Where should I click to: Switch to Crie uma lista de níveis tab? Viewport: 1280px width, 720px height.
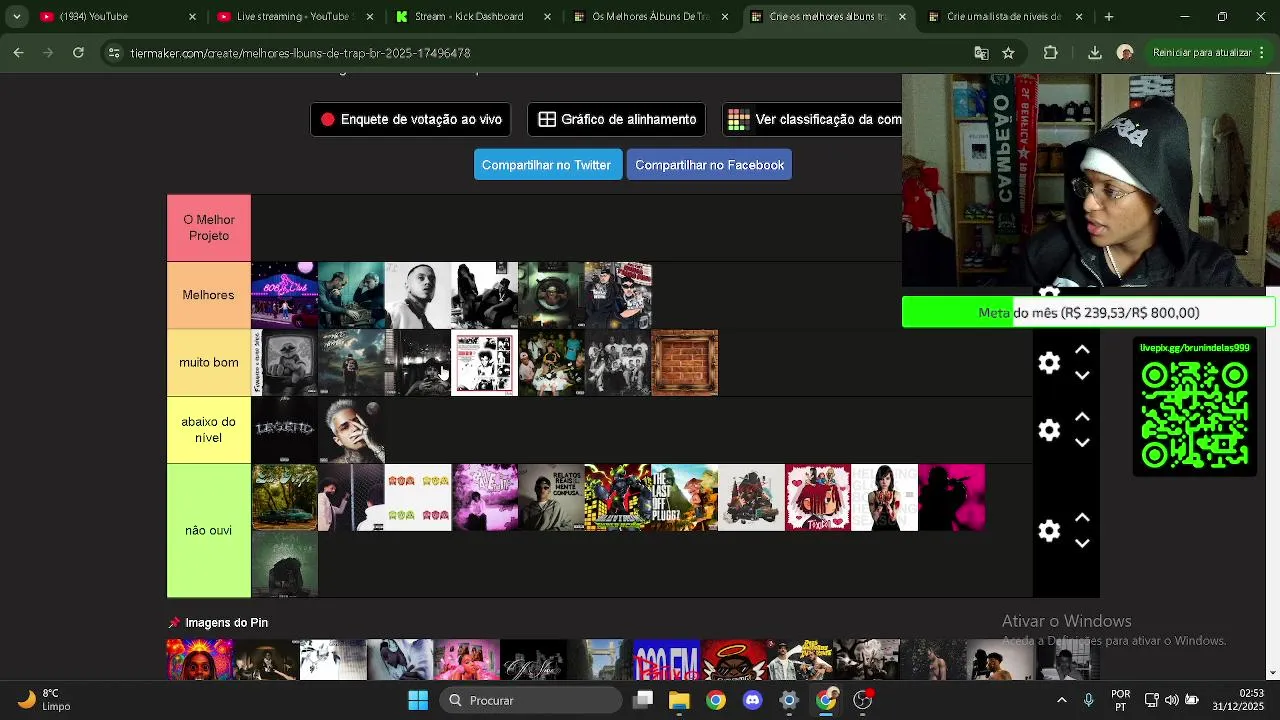(x=1003, y=16)
